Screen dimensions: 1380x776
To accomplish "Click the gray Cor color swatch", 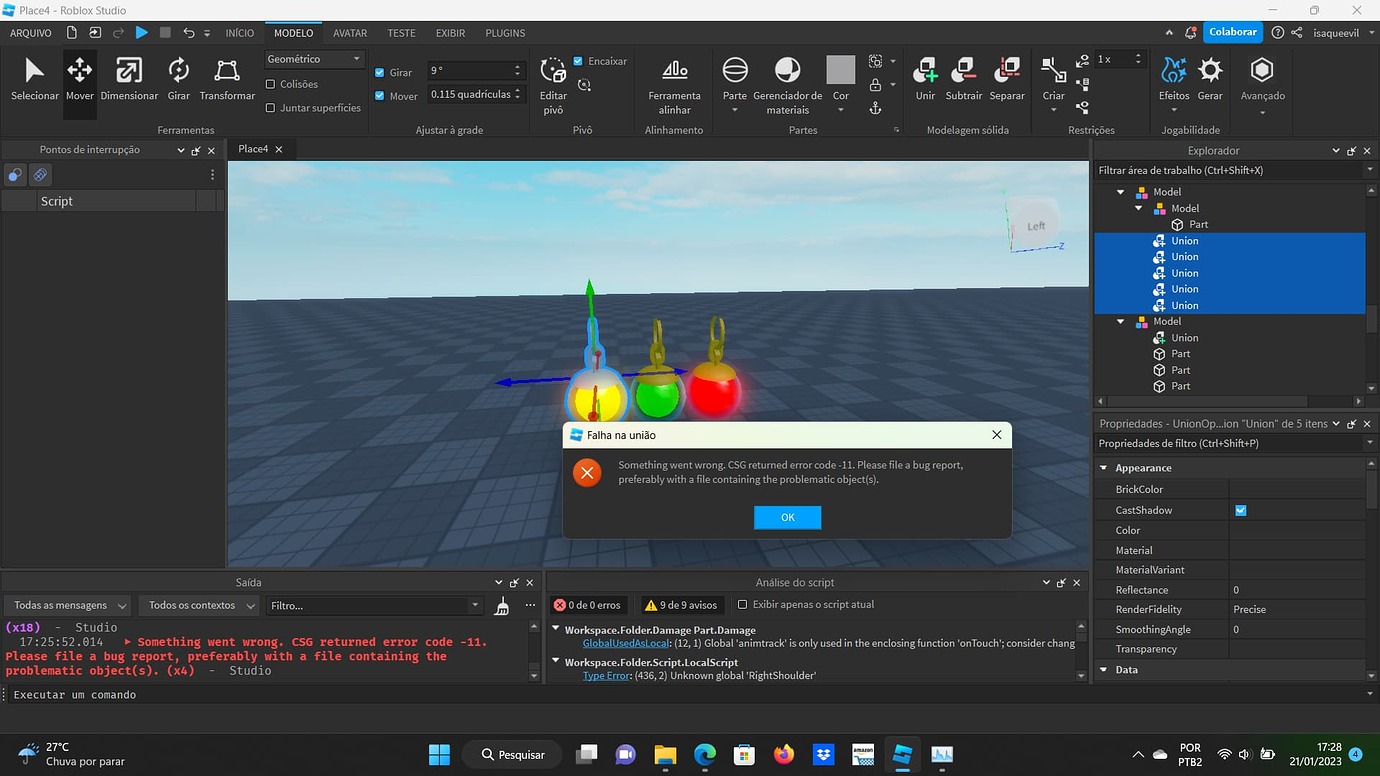I will click(x=841, y=70).
